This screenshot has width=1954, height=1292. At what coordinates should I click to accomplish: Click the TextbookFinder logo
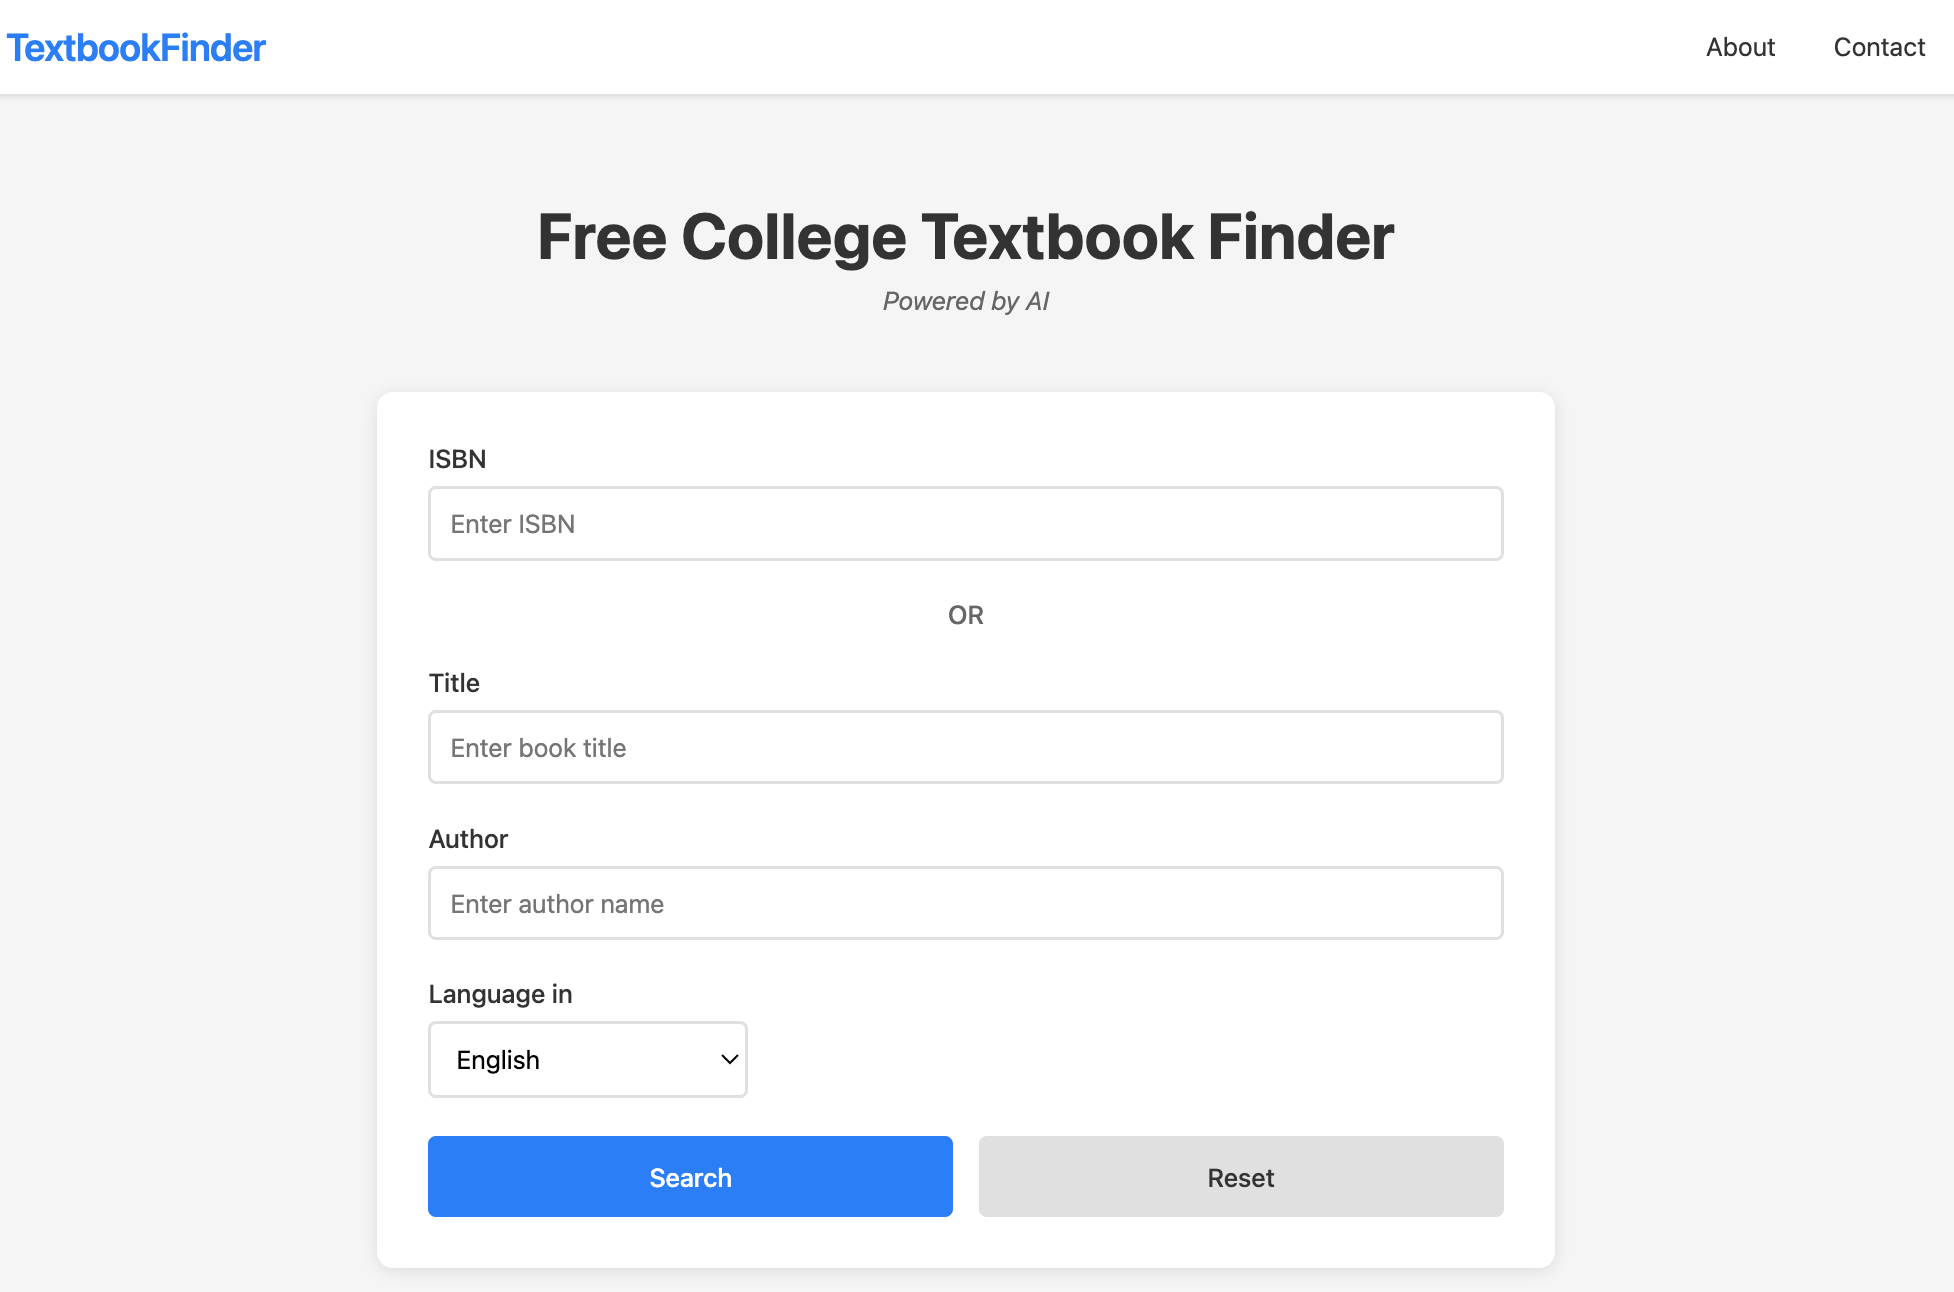(136, 47)
